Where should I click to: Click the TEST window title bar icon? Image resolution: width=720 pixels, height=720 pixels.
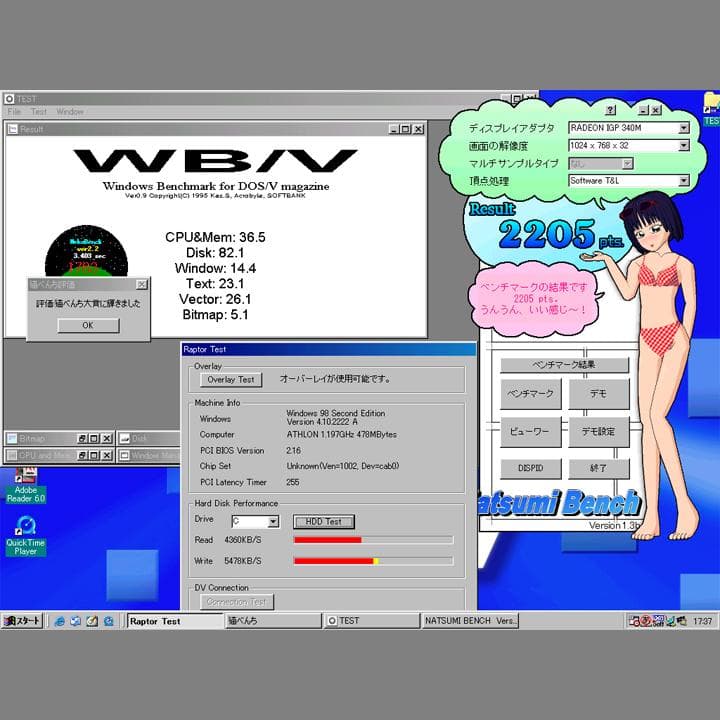coord(9,99)
